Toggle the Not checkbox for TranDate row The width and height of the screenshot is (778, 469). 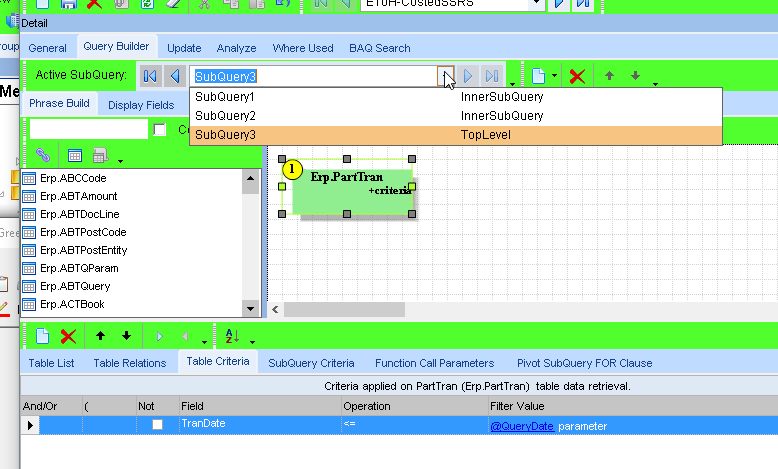pyautogui.click(x=157, y=424)
